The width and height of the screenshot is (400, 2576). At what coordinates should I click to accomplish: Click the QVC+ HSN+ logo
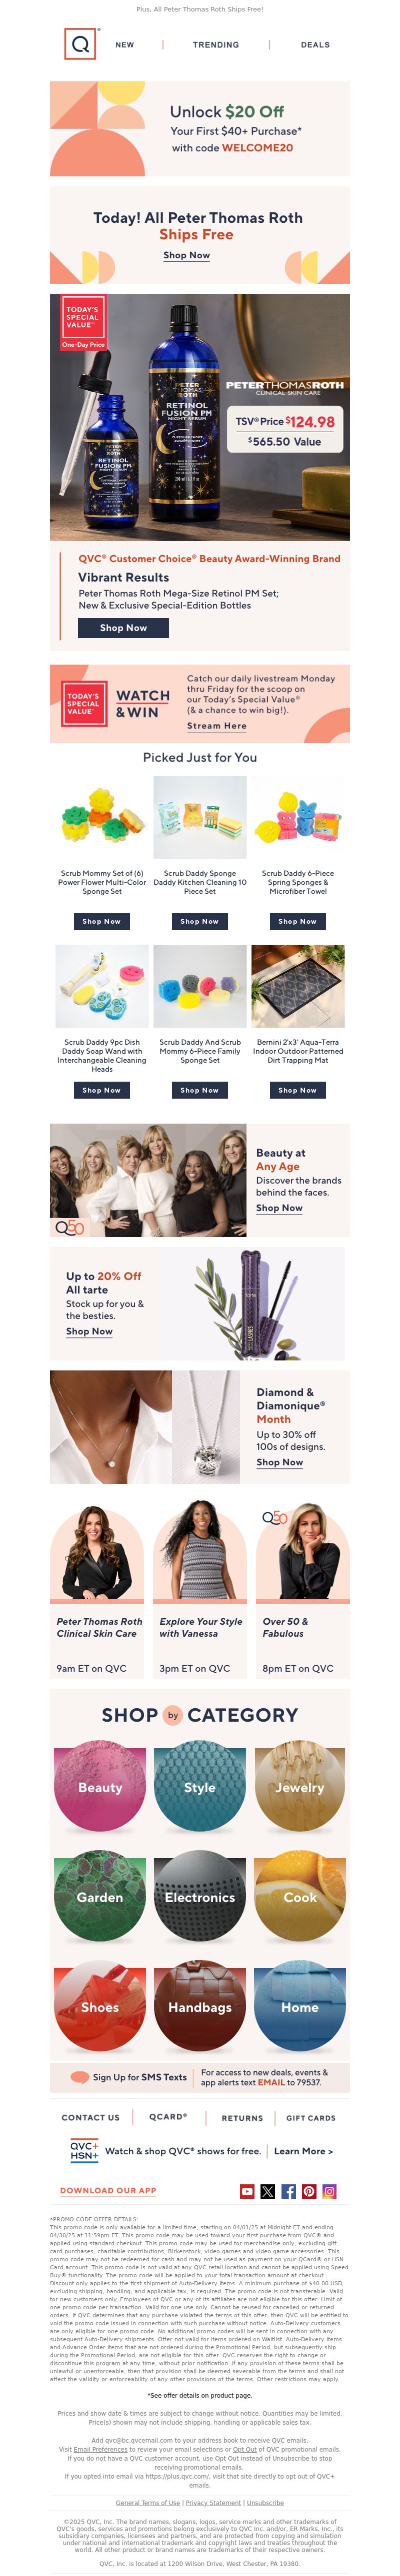[x=84, y=2150]
